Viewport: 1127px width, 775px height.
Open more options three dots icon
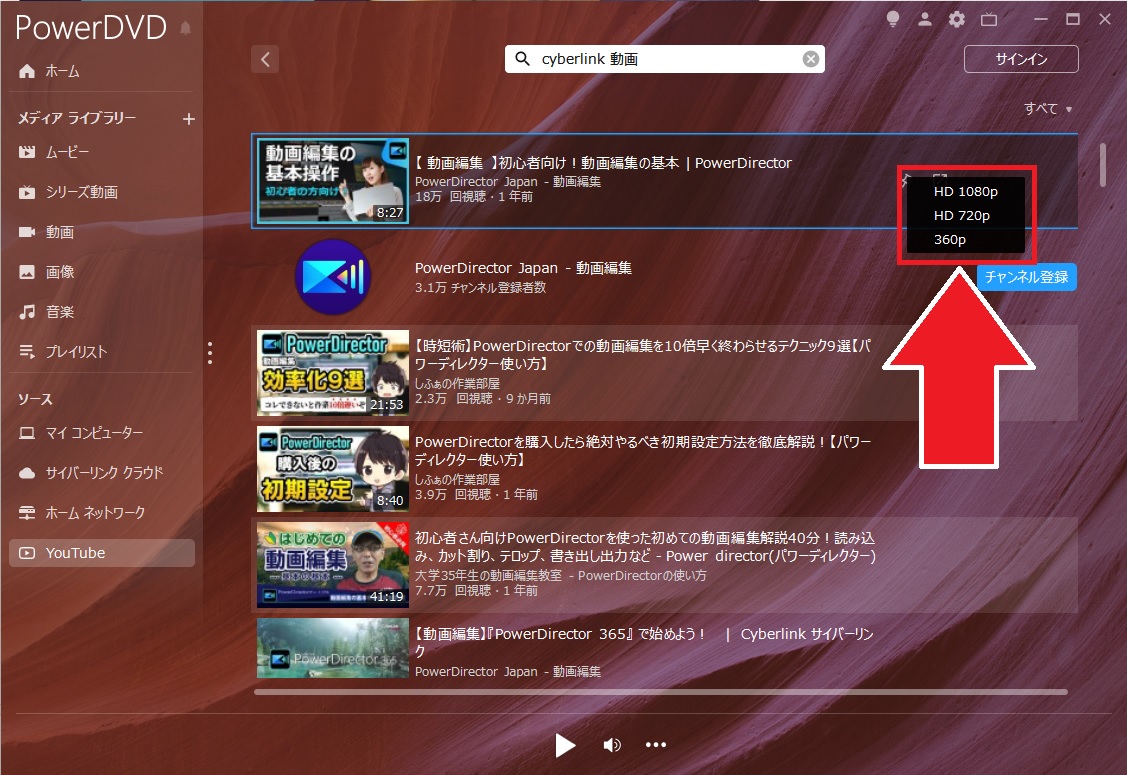(x=656, y=745)
